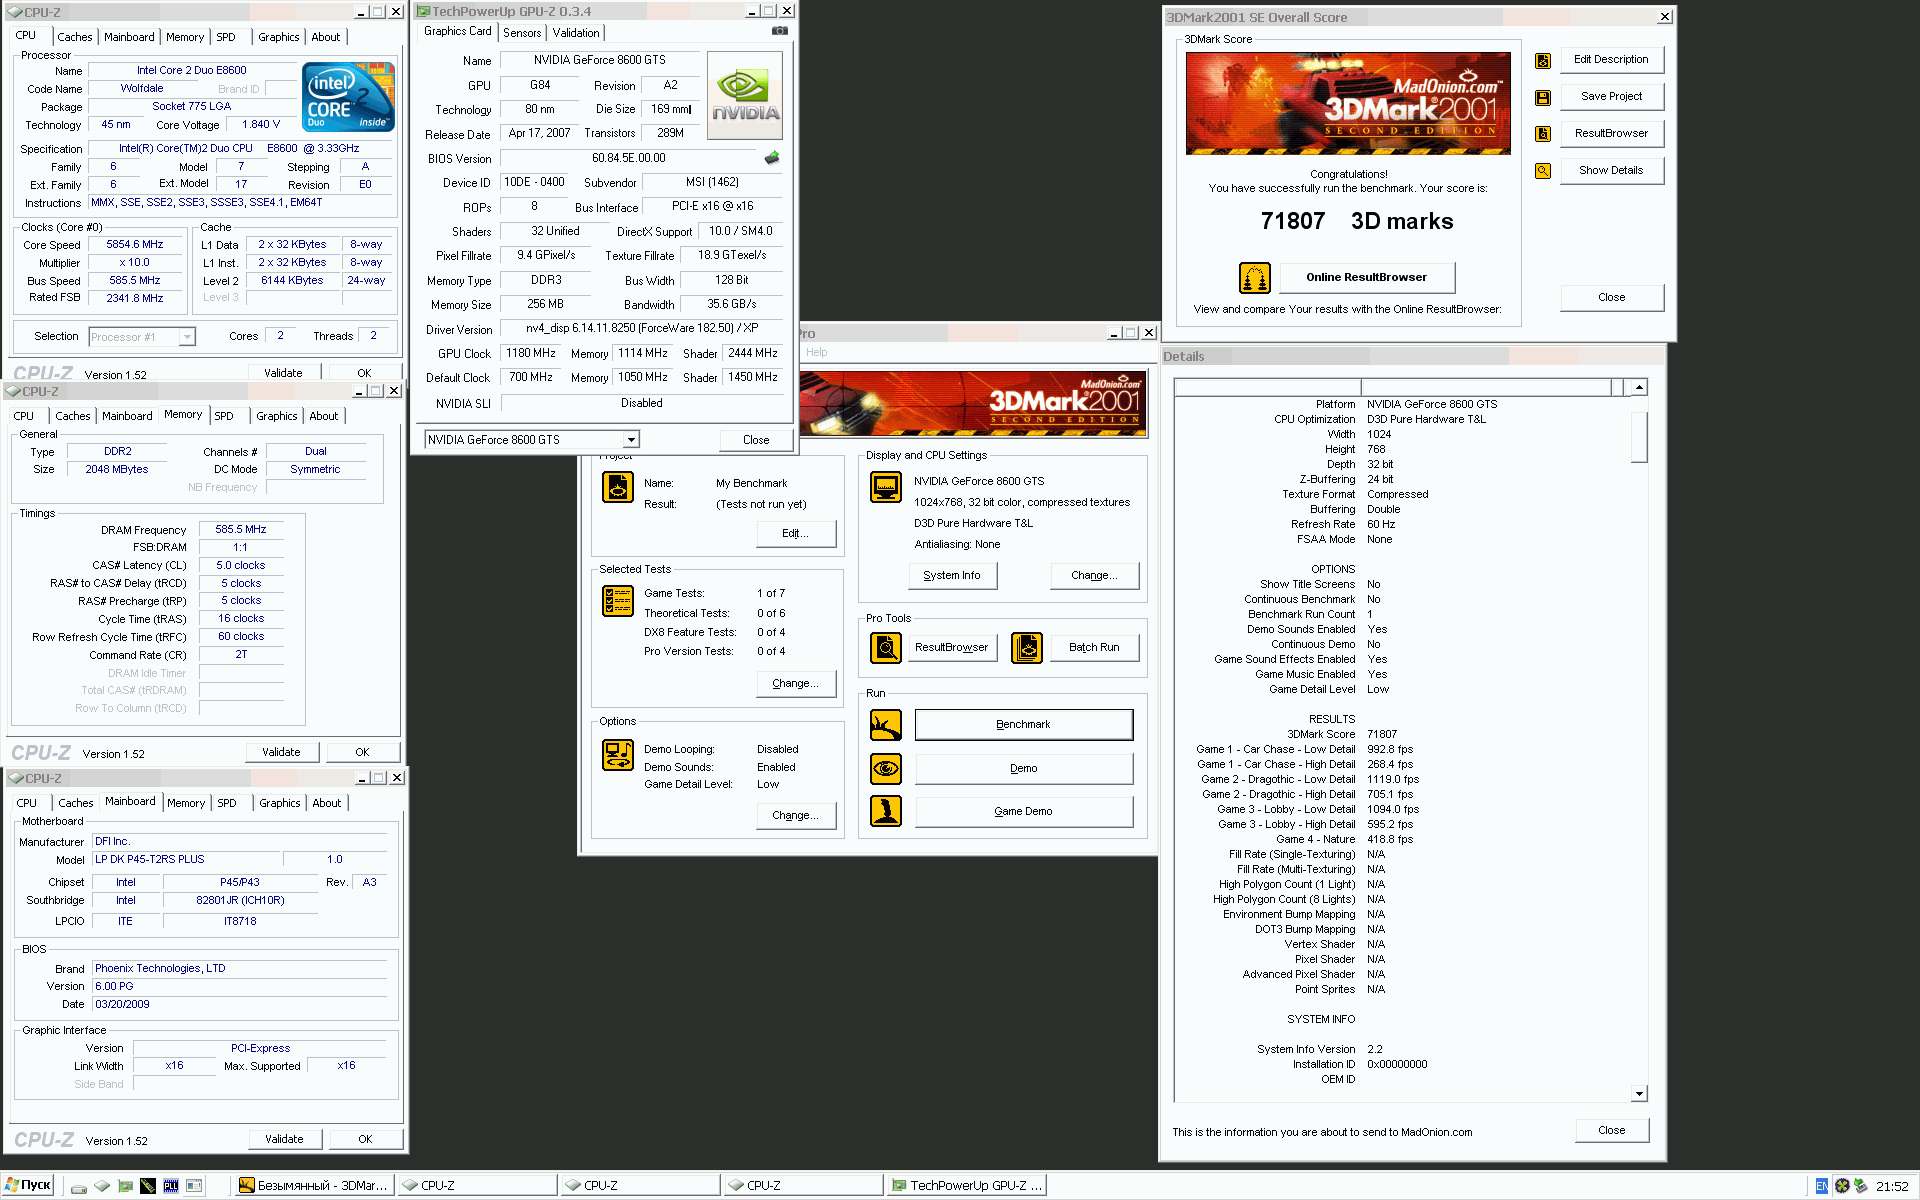The width and height of the screenshot is (1920, 1200).
Task: Open the NVIDIA GeForce 8600 GTS dropdown in GPU-Z
Action: pyautogui.click(x=631, y=440)
